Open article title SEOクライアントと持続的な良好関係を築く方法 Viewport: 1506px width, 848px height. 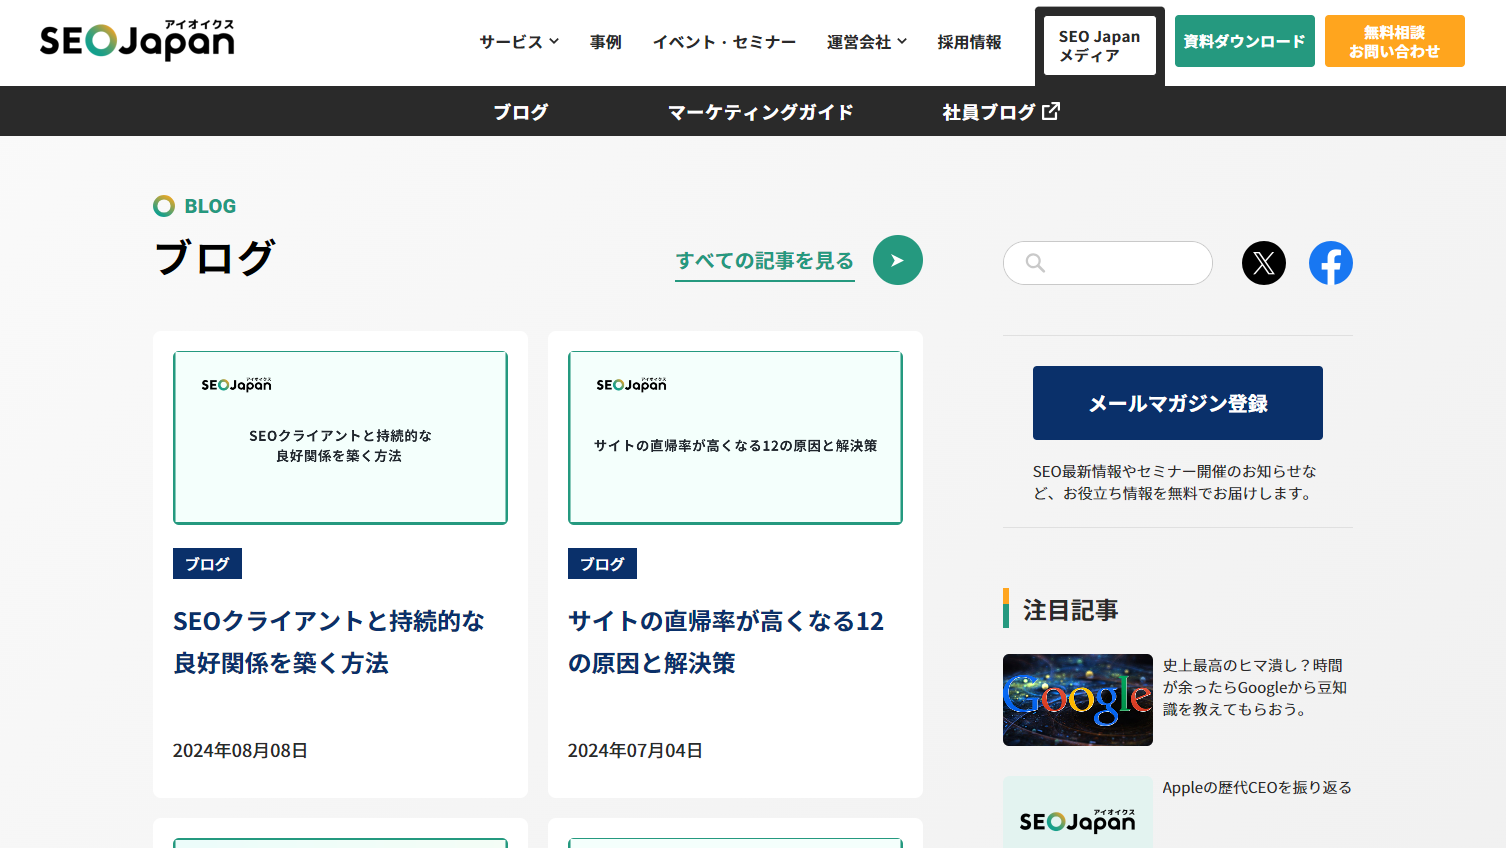pos(329,642)
